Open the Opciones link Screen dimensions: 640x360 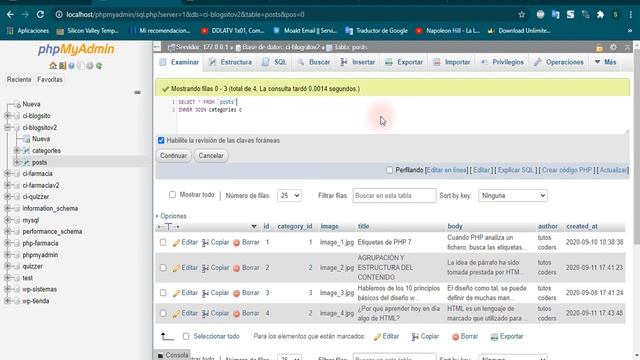(x=173, y=216)
